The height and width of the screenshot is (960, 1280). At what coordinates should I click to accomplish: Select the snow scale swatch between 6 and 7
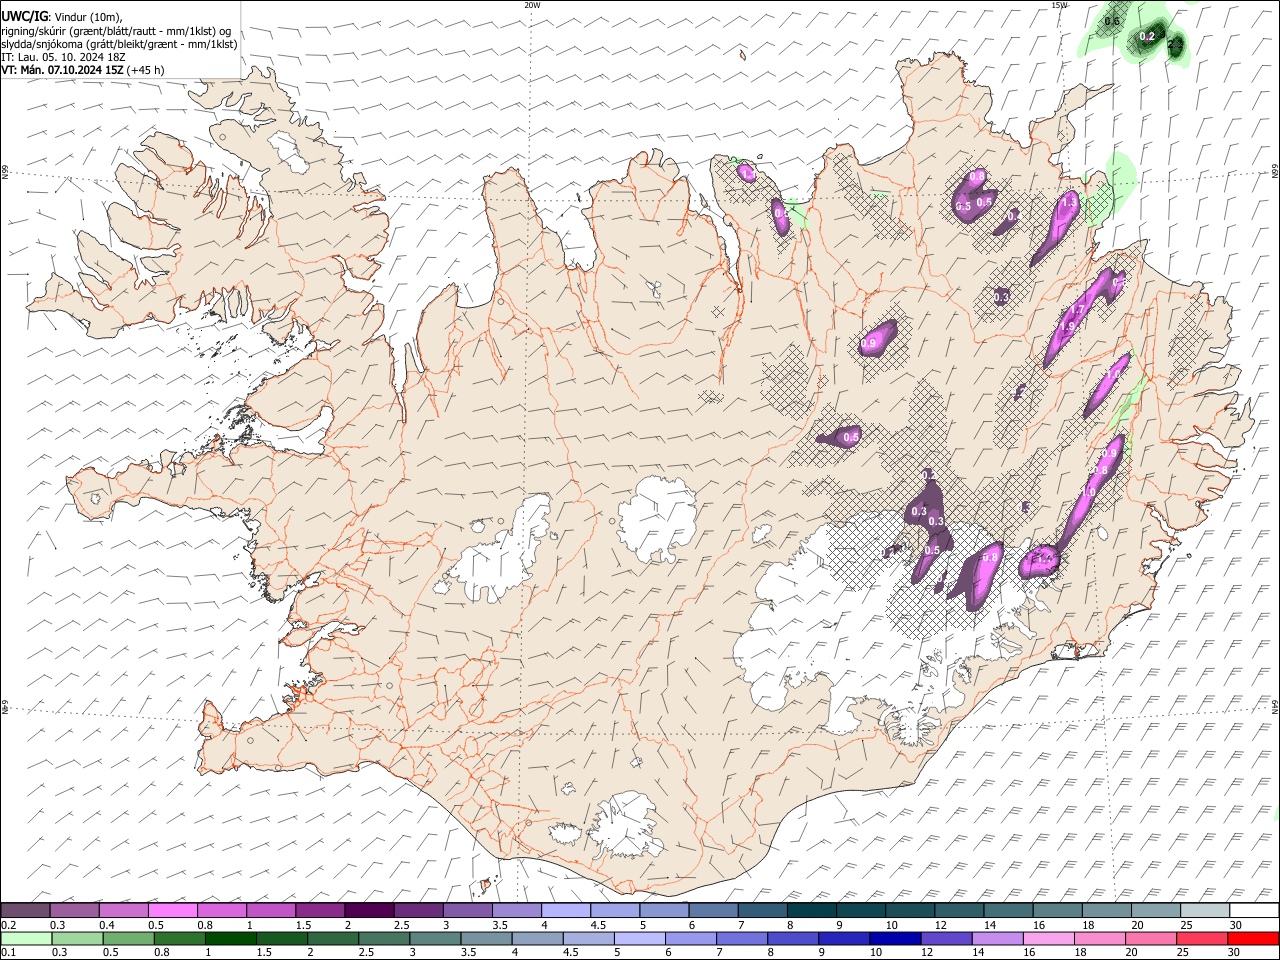(x=712, y=910)
